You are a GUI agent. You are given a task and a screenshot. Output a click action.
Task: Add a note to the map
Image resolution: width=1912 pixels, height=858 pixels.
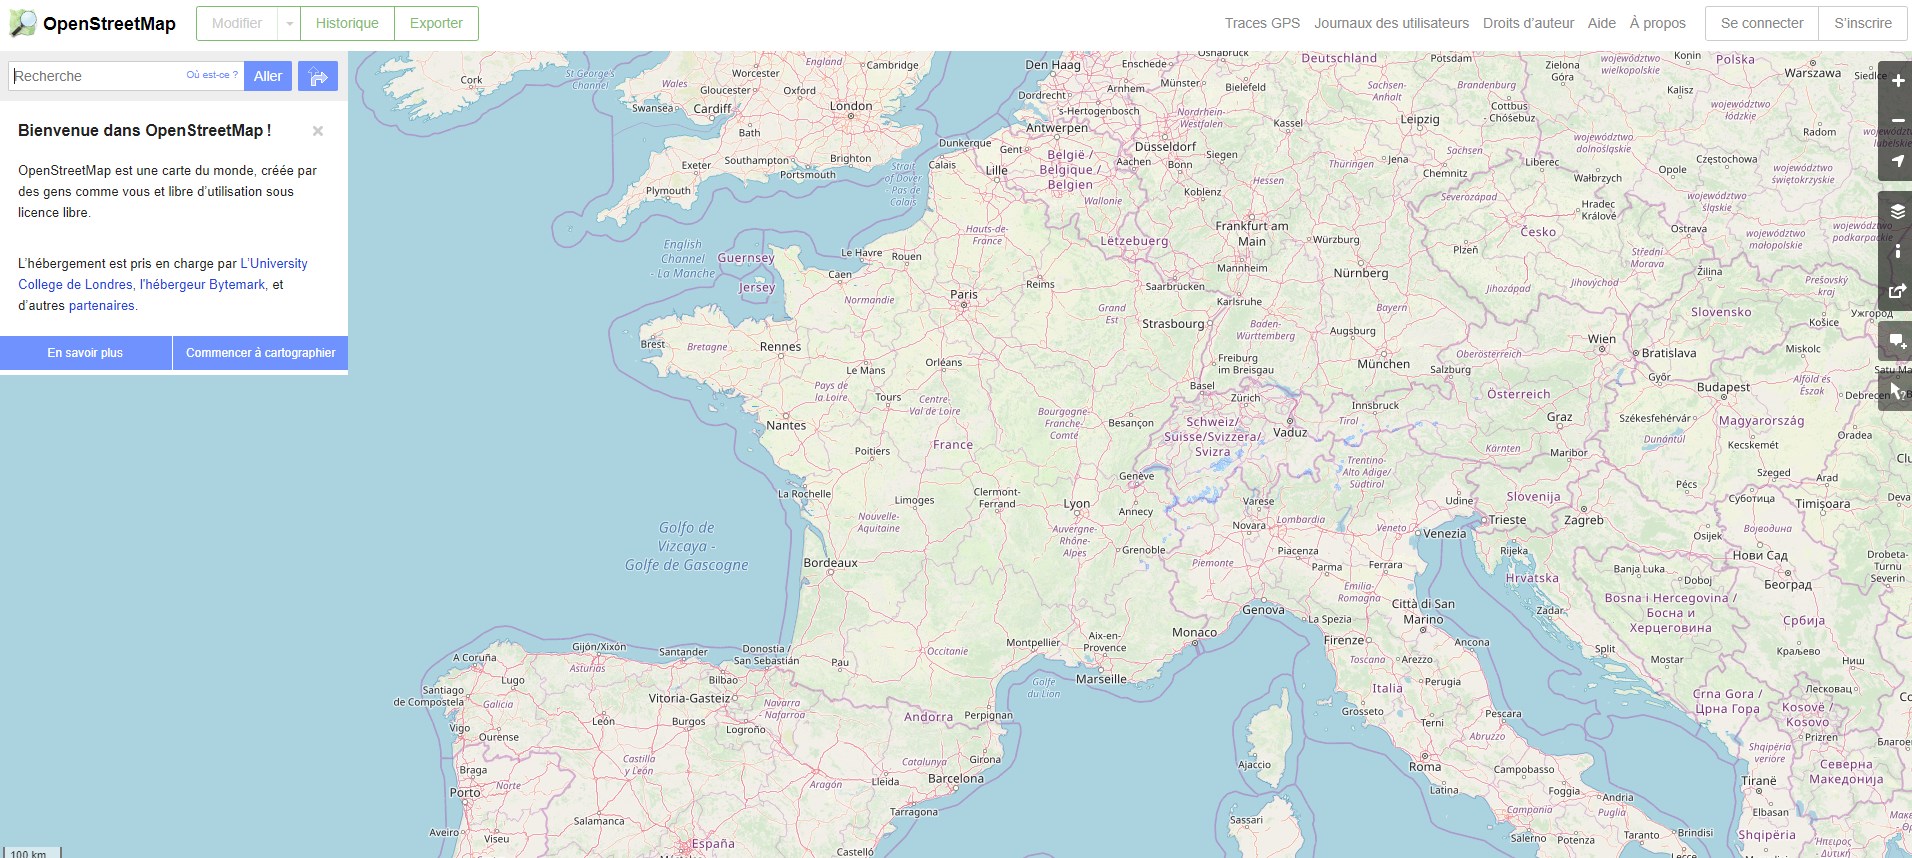pyautogui.click(x=1897, y=342)
